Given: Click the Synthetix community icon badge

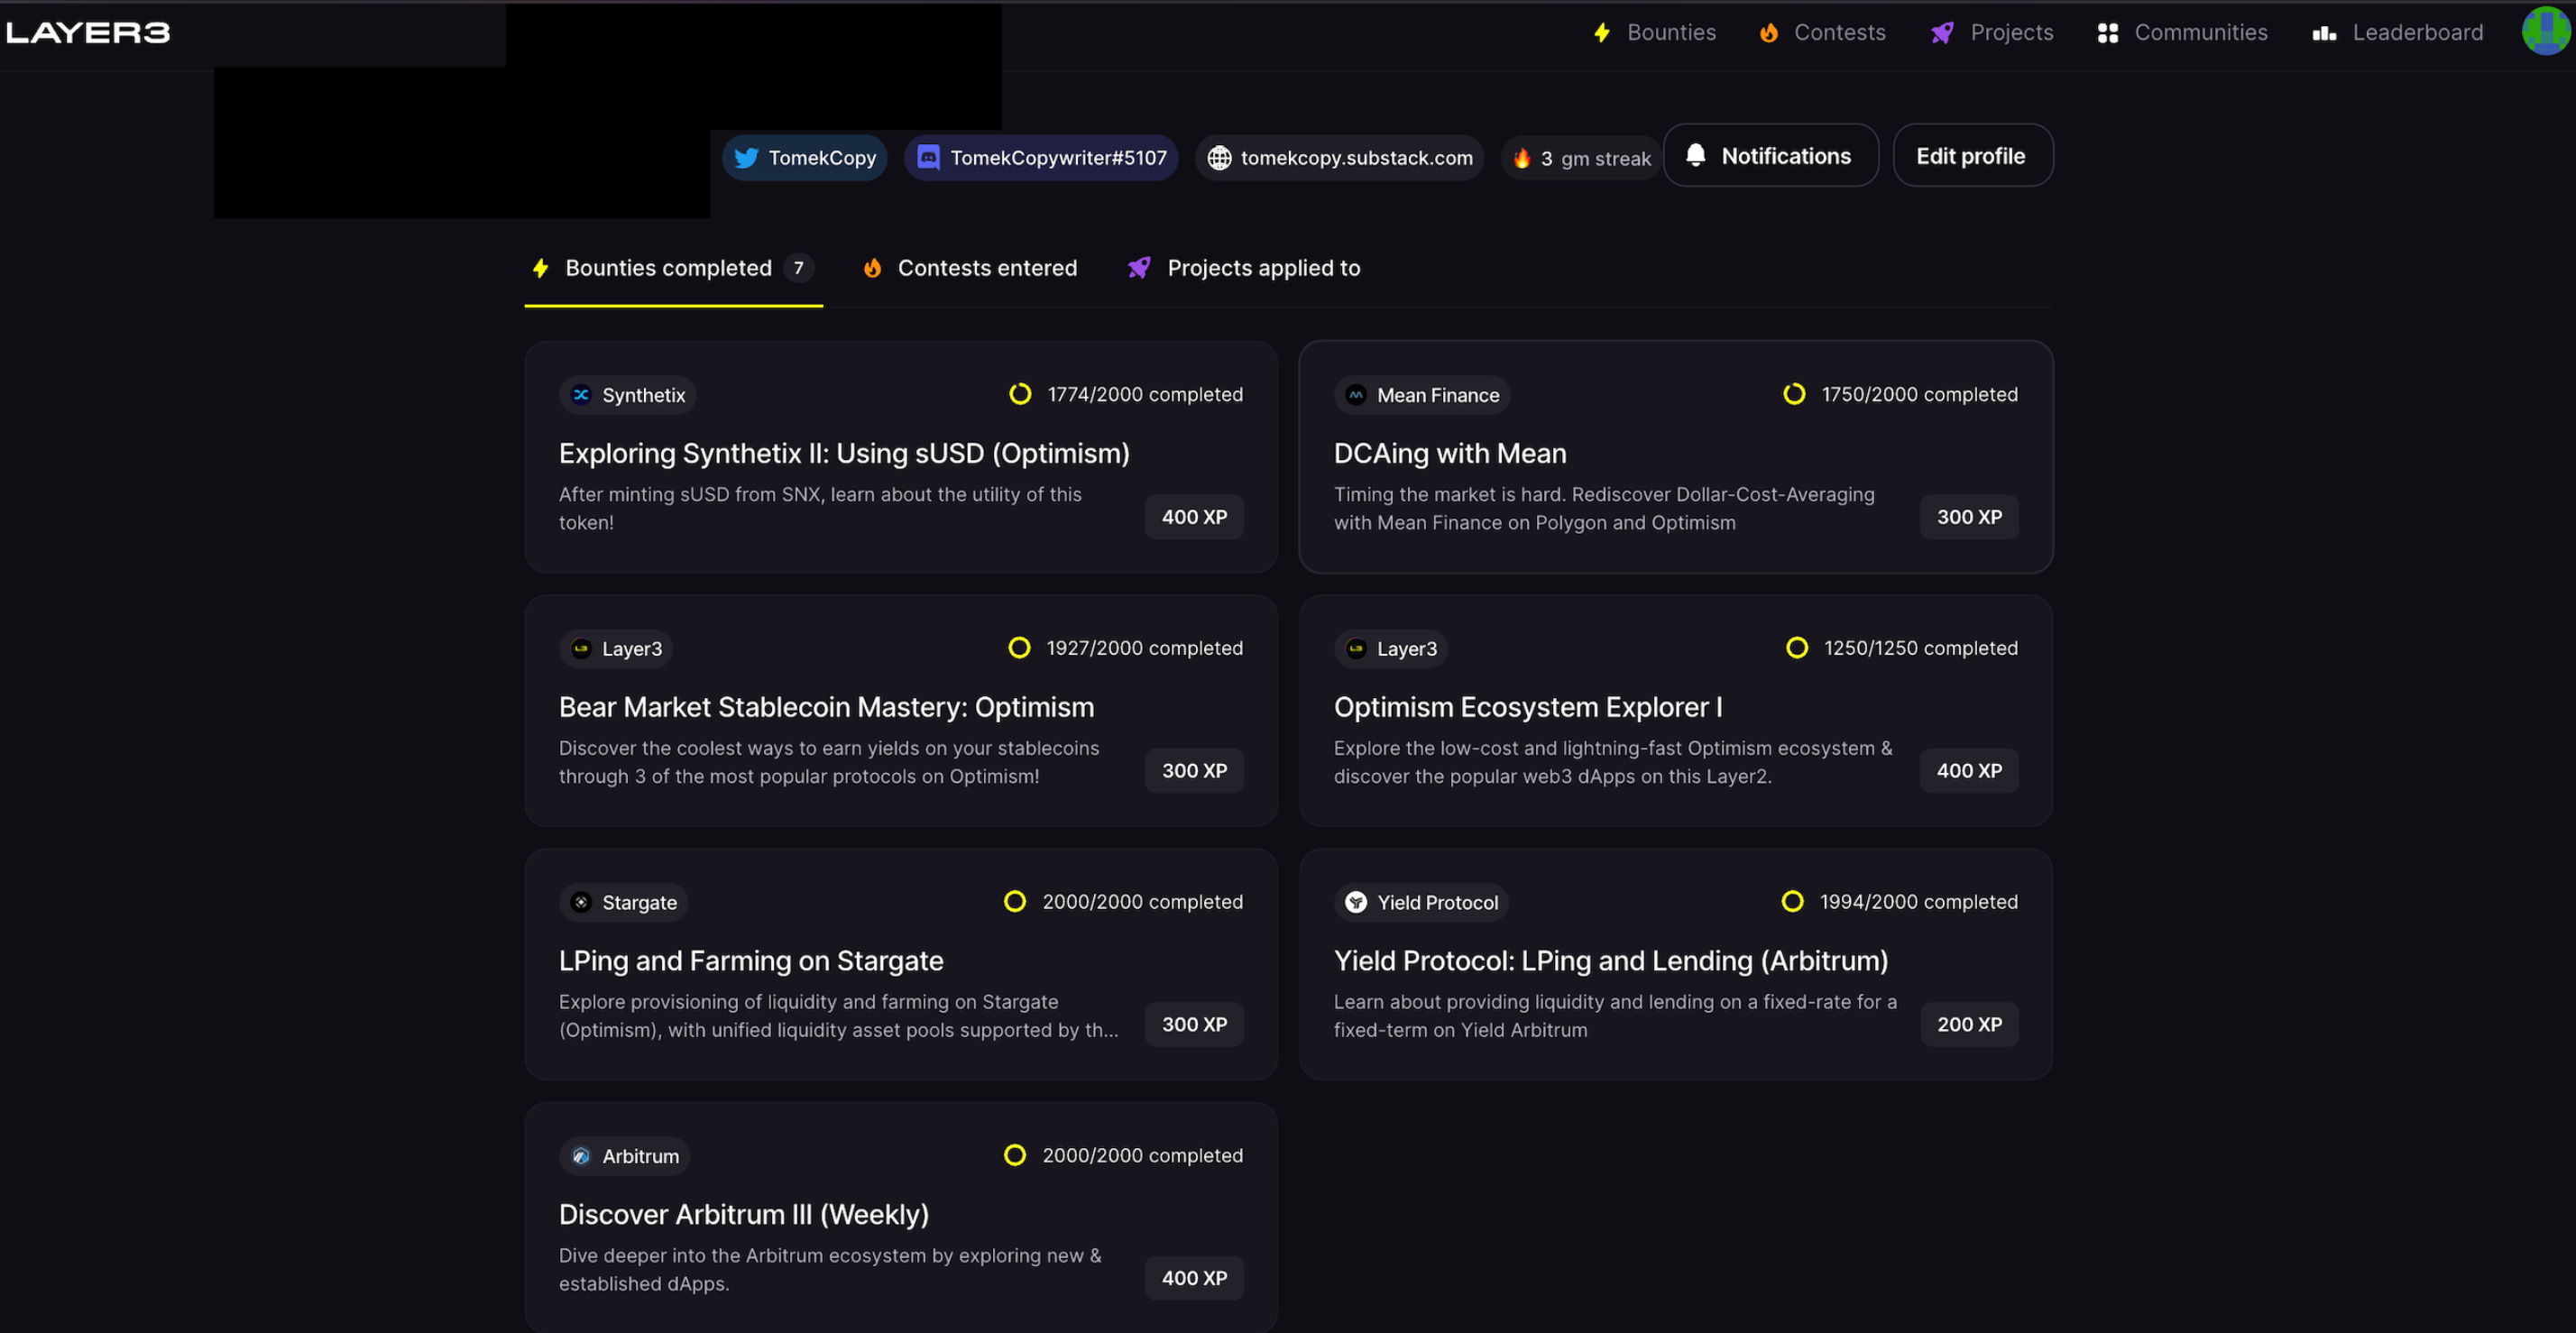Looking at the screenshot, I should [x=581, y=395].
